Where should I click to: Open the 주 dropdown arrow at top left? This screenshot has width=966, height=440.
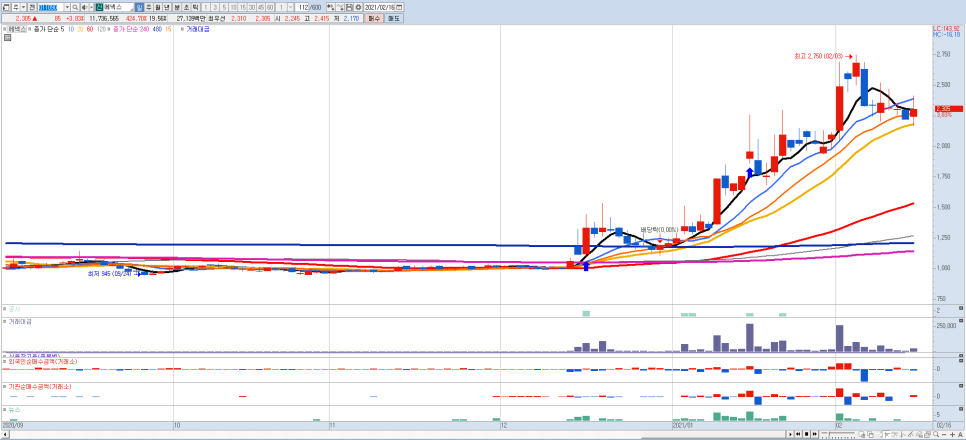(23, 7)
